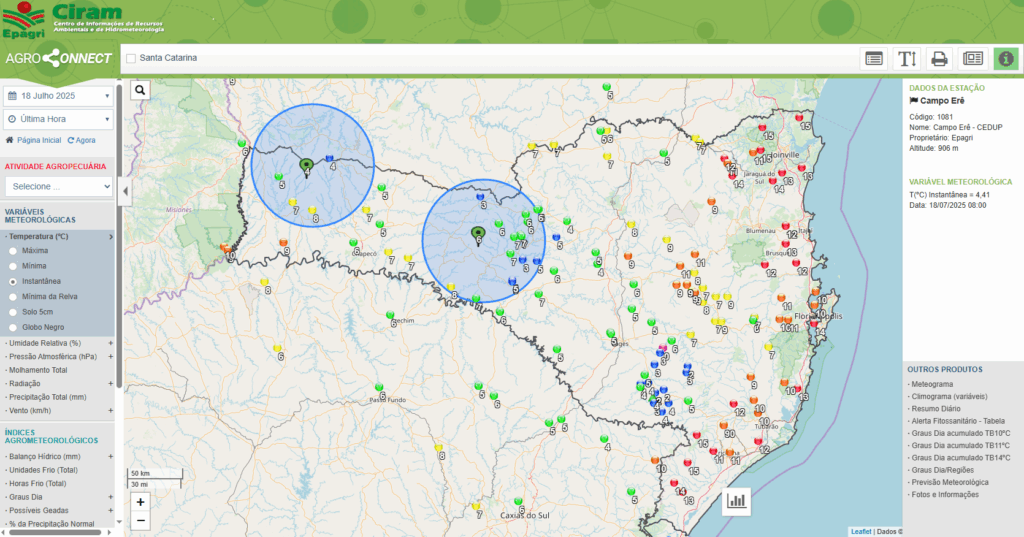Print the map with printer icon
The image size is (1024, 537).
pyautogui.click(x=940, y=59)
